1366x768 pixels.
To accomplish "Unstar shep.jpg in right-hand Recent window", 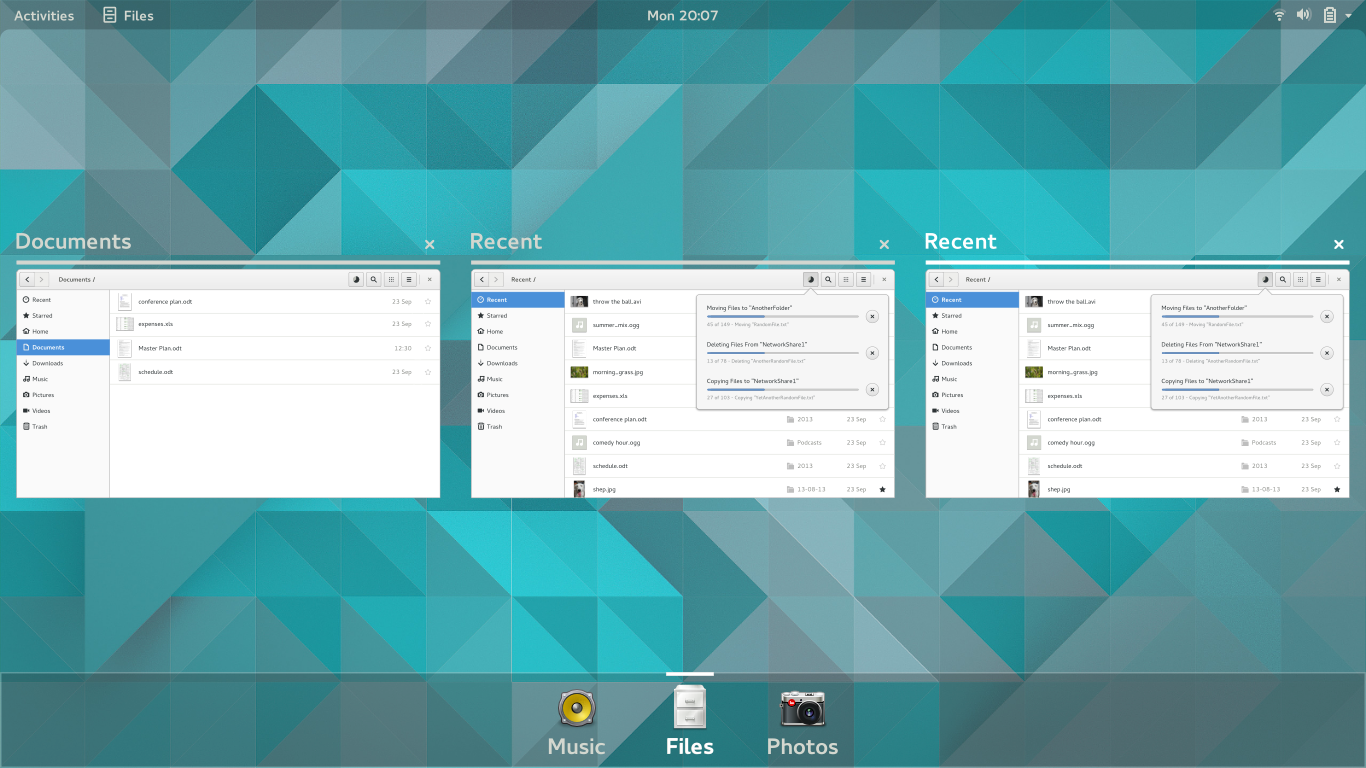I will coord(1337,489).
